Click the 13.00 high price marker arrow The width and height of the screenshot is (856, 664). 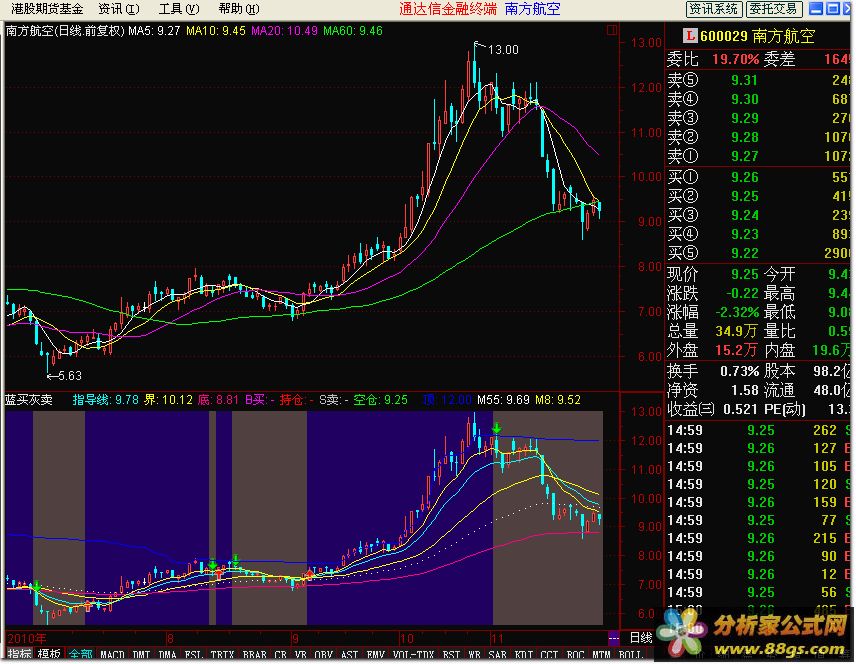[x=480, y=45]
